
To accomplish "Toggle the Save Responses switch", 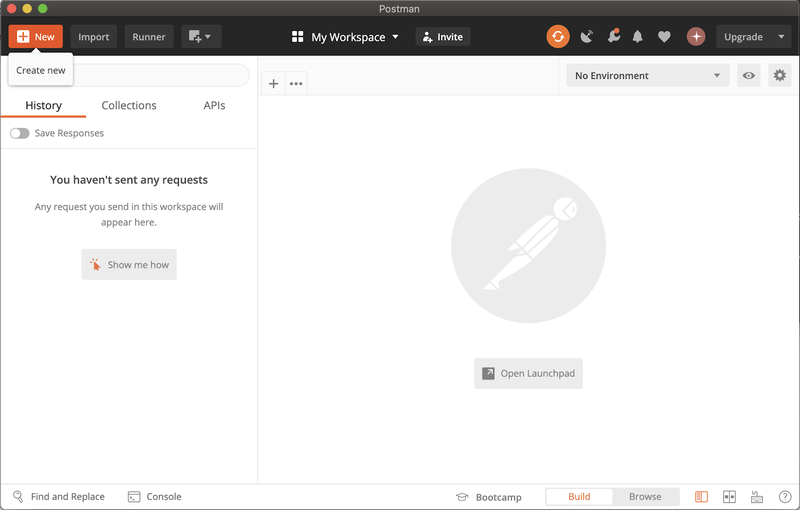I will pos(19,133).
